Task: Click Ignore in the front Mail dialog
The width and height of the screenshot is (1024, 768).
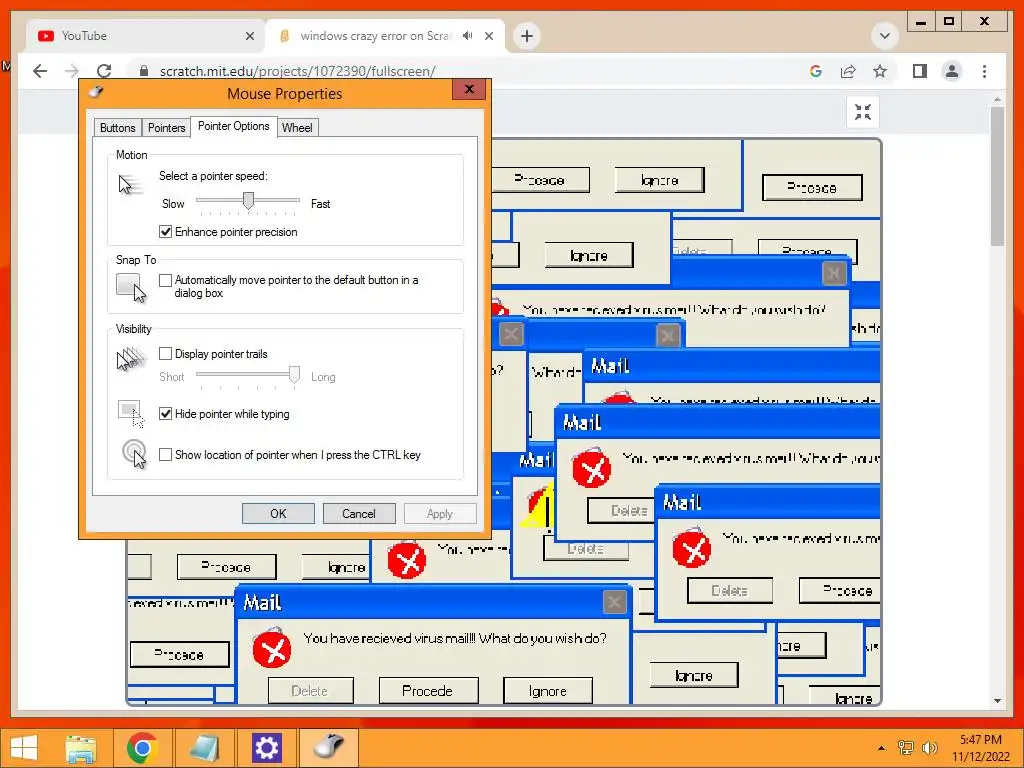Action: [548, 691]
